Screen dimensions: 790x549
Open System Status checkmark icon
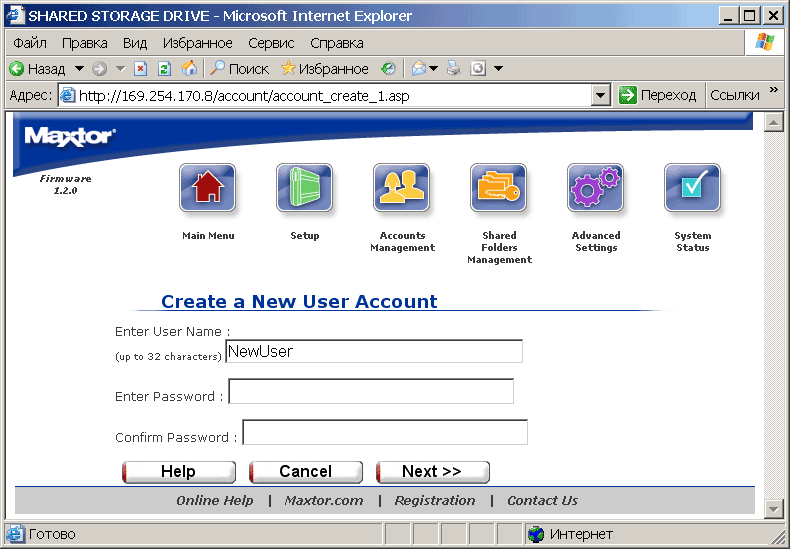693,188
